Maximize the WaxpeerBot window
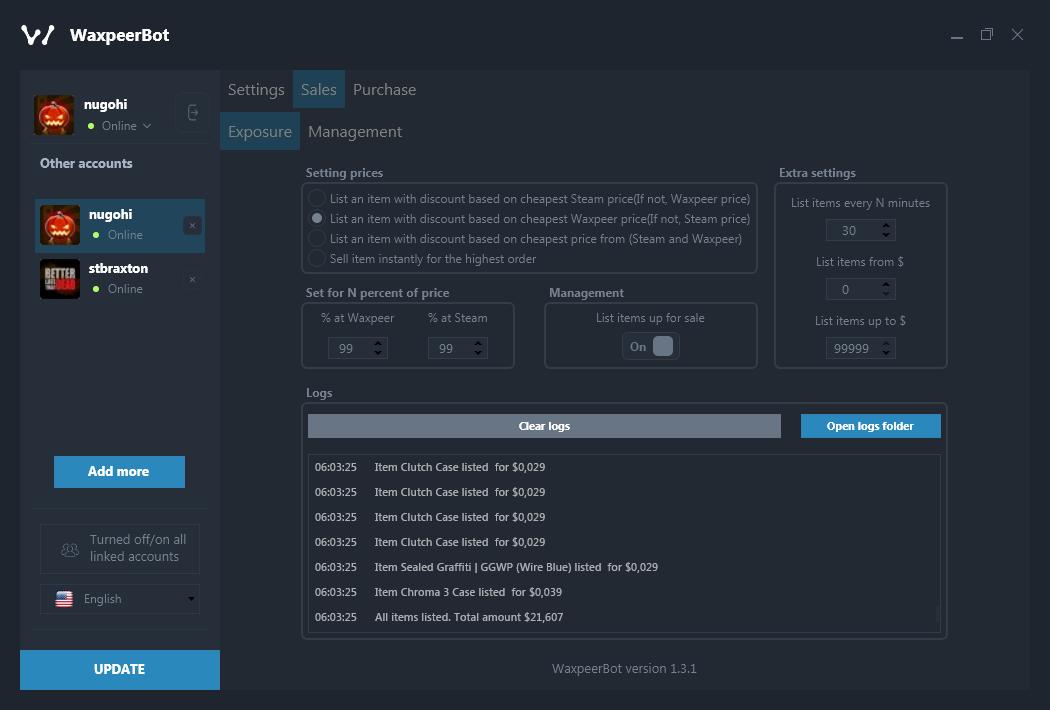The width and height of the screenshot is (1050, 710). click(987, 34)
